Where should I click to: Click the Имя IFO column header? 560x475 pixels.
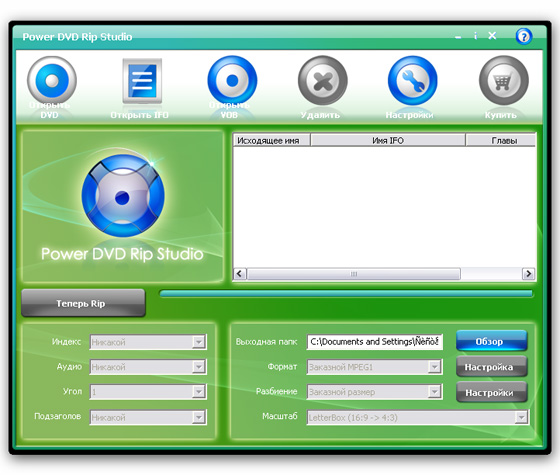[x=388, y=140]
